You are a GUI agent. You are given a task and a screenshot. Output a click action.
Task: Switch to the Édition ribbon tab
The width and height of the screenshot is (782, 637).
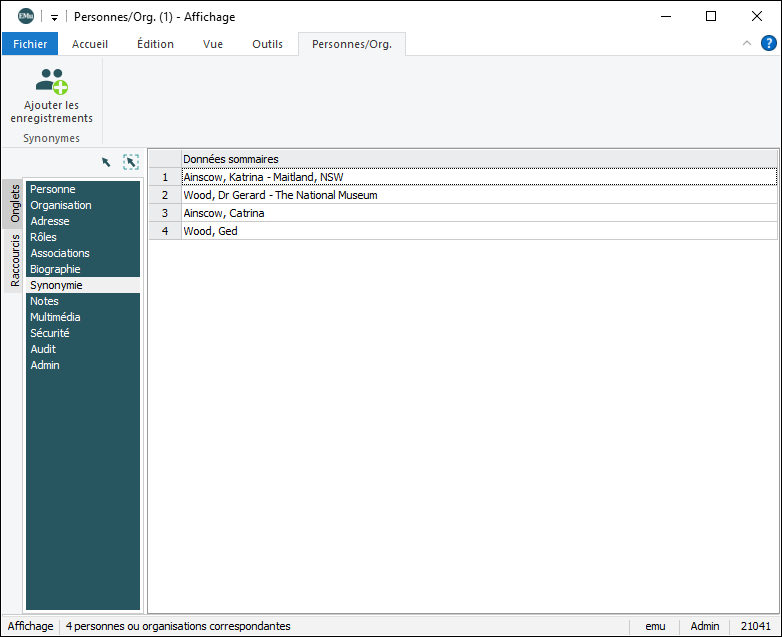pyautogui.click(x=155, y=44)
